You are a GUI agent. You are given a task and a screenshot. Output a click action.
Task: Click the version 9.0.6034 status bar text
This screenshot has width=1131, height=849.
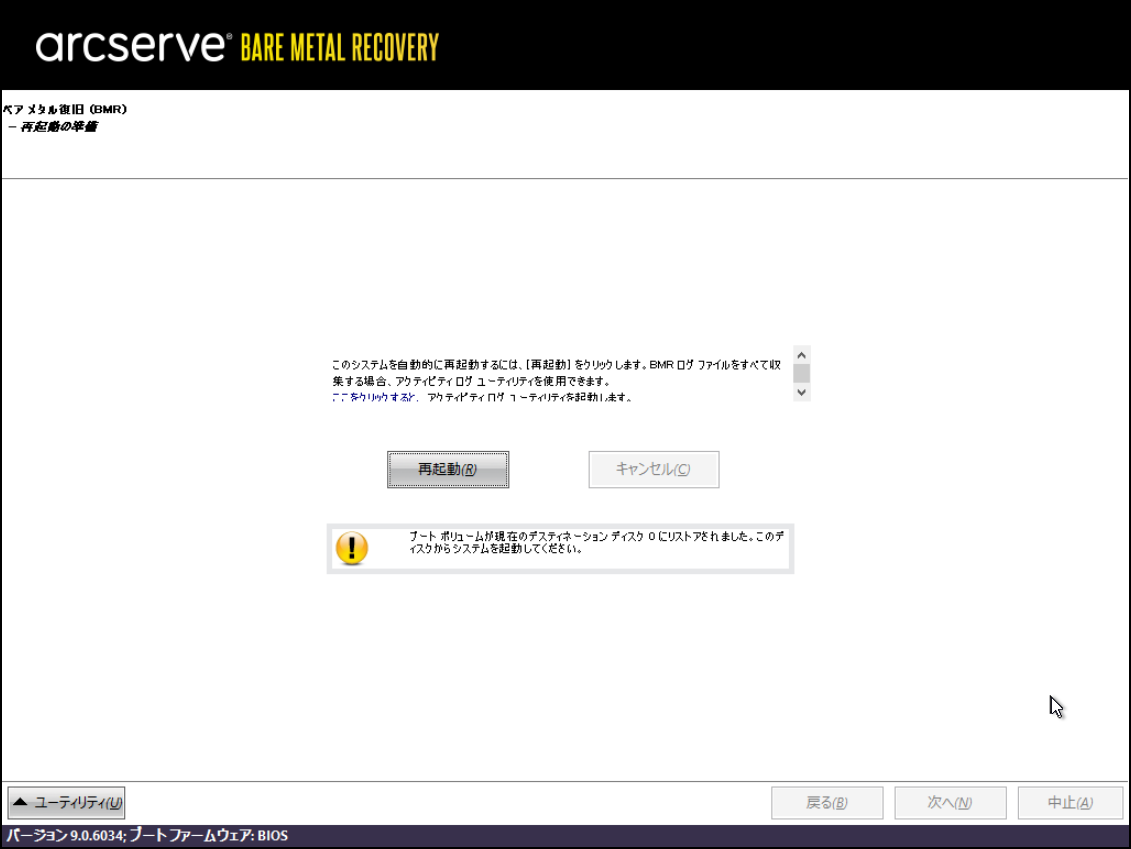(147, 835)
